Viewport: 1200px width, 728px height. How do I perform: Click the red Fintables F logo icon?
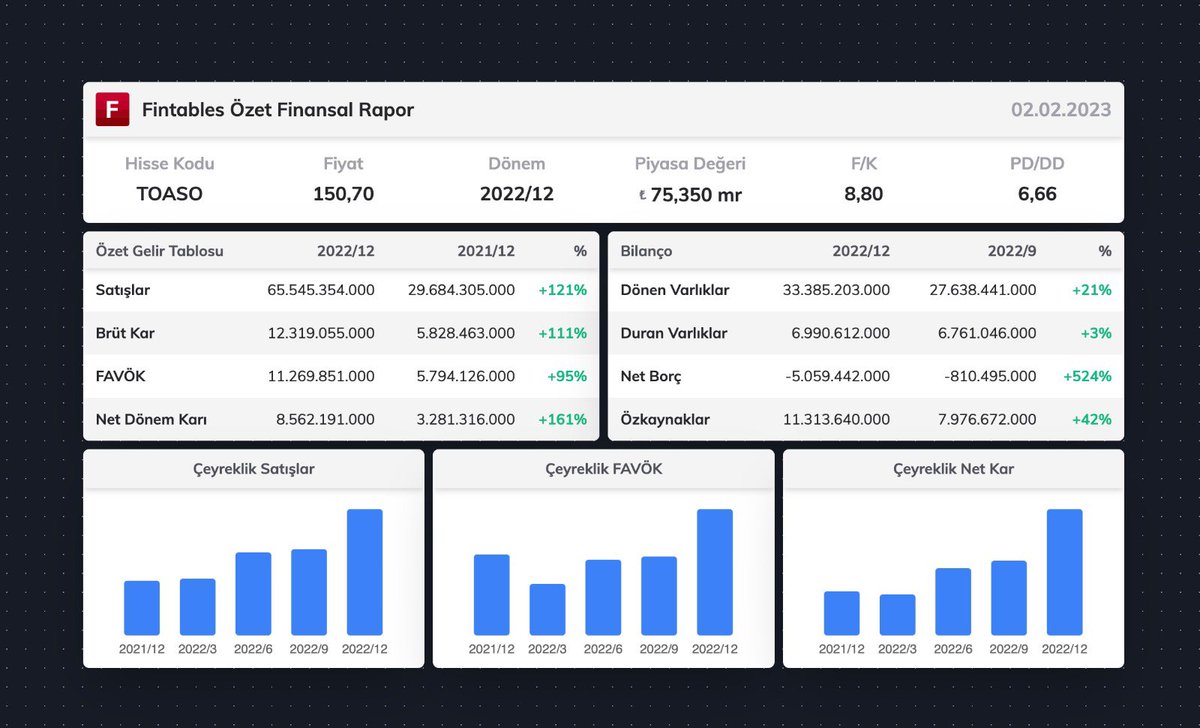click(x=112, y=110)
